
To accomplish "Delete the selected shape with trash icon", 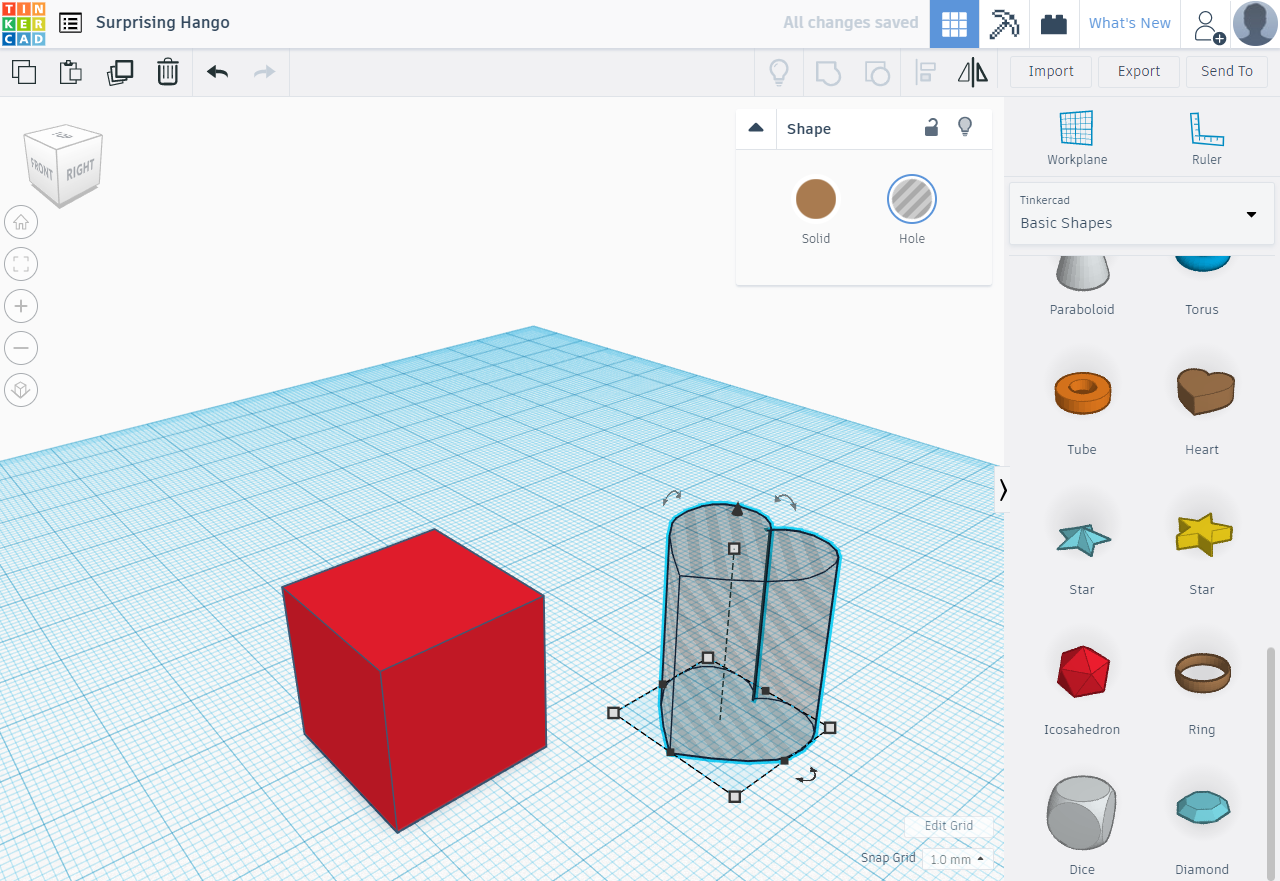I will tap(168, 72).
